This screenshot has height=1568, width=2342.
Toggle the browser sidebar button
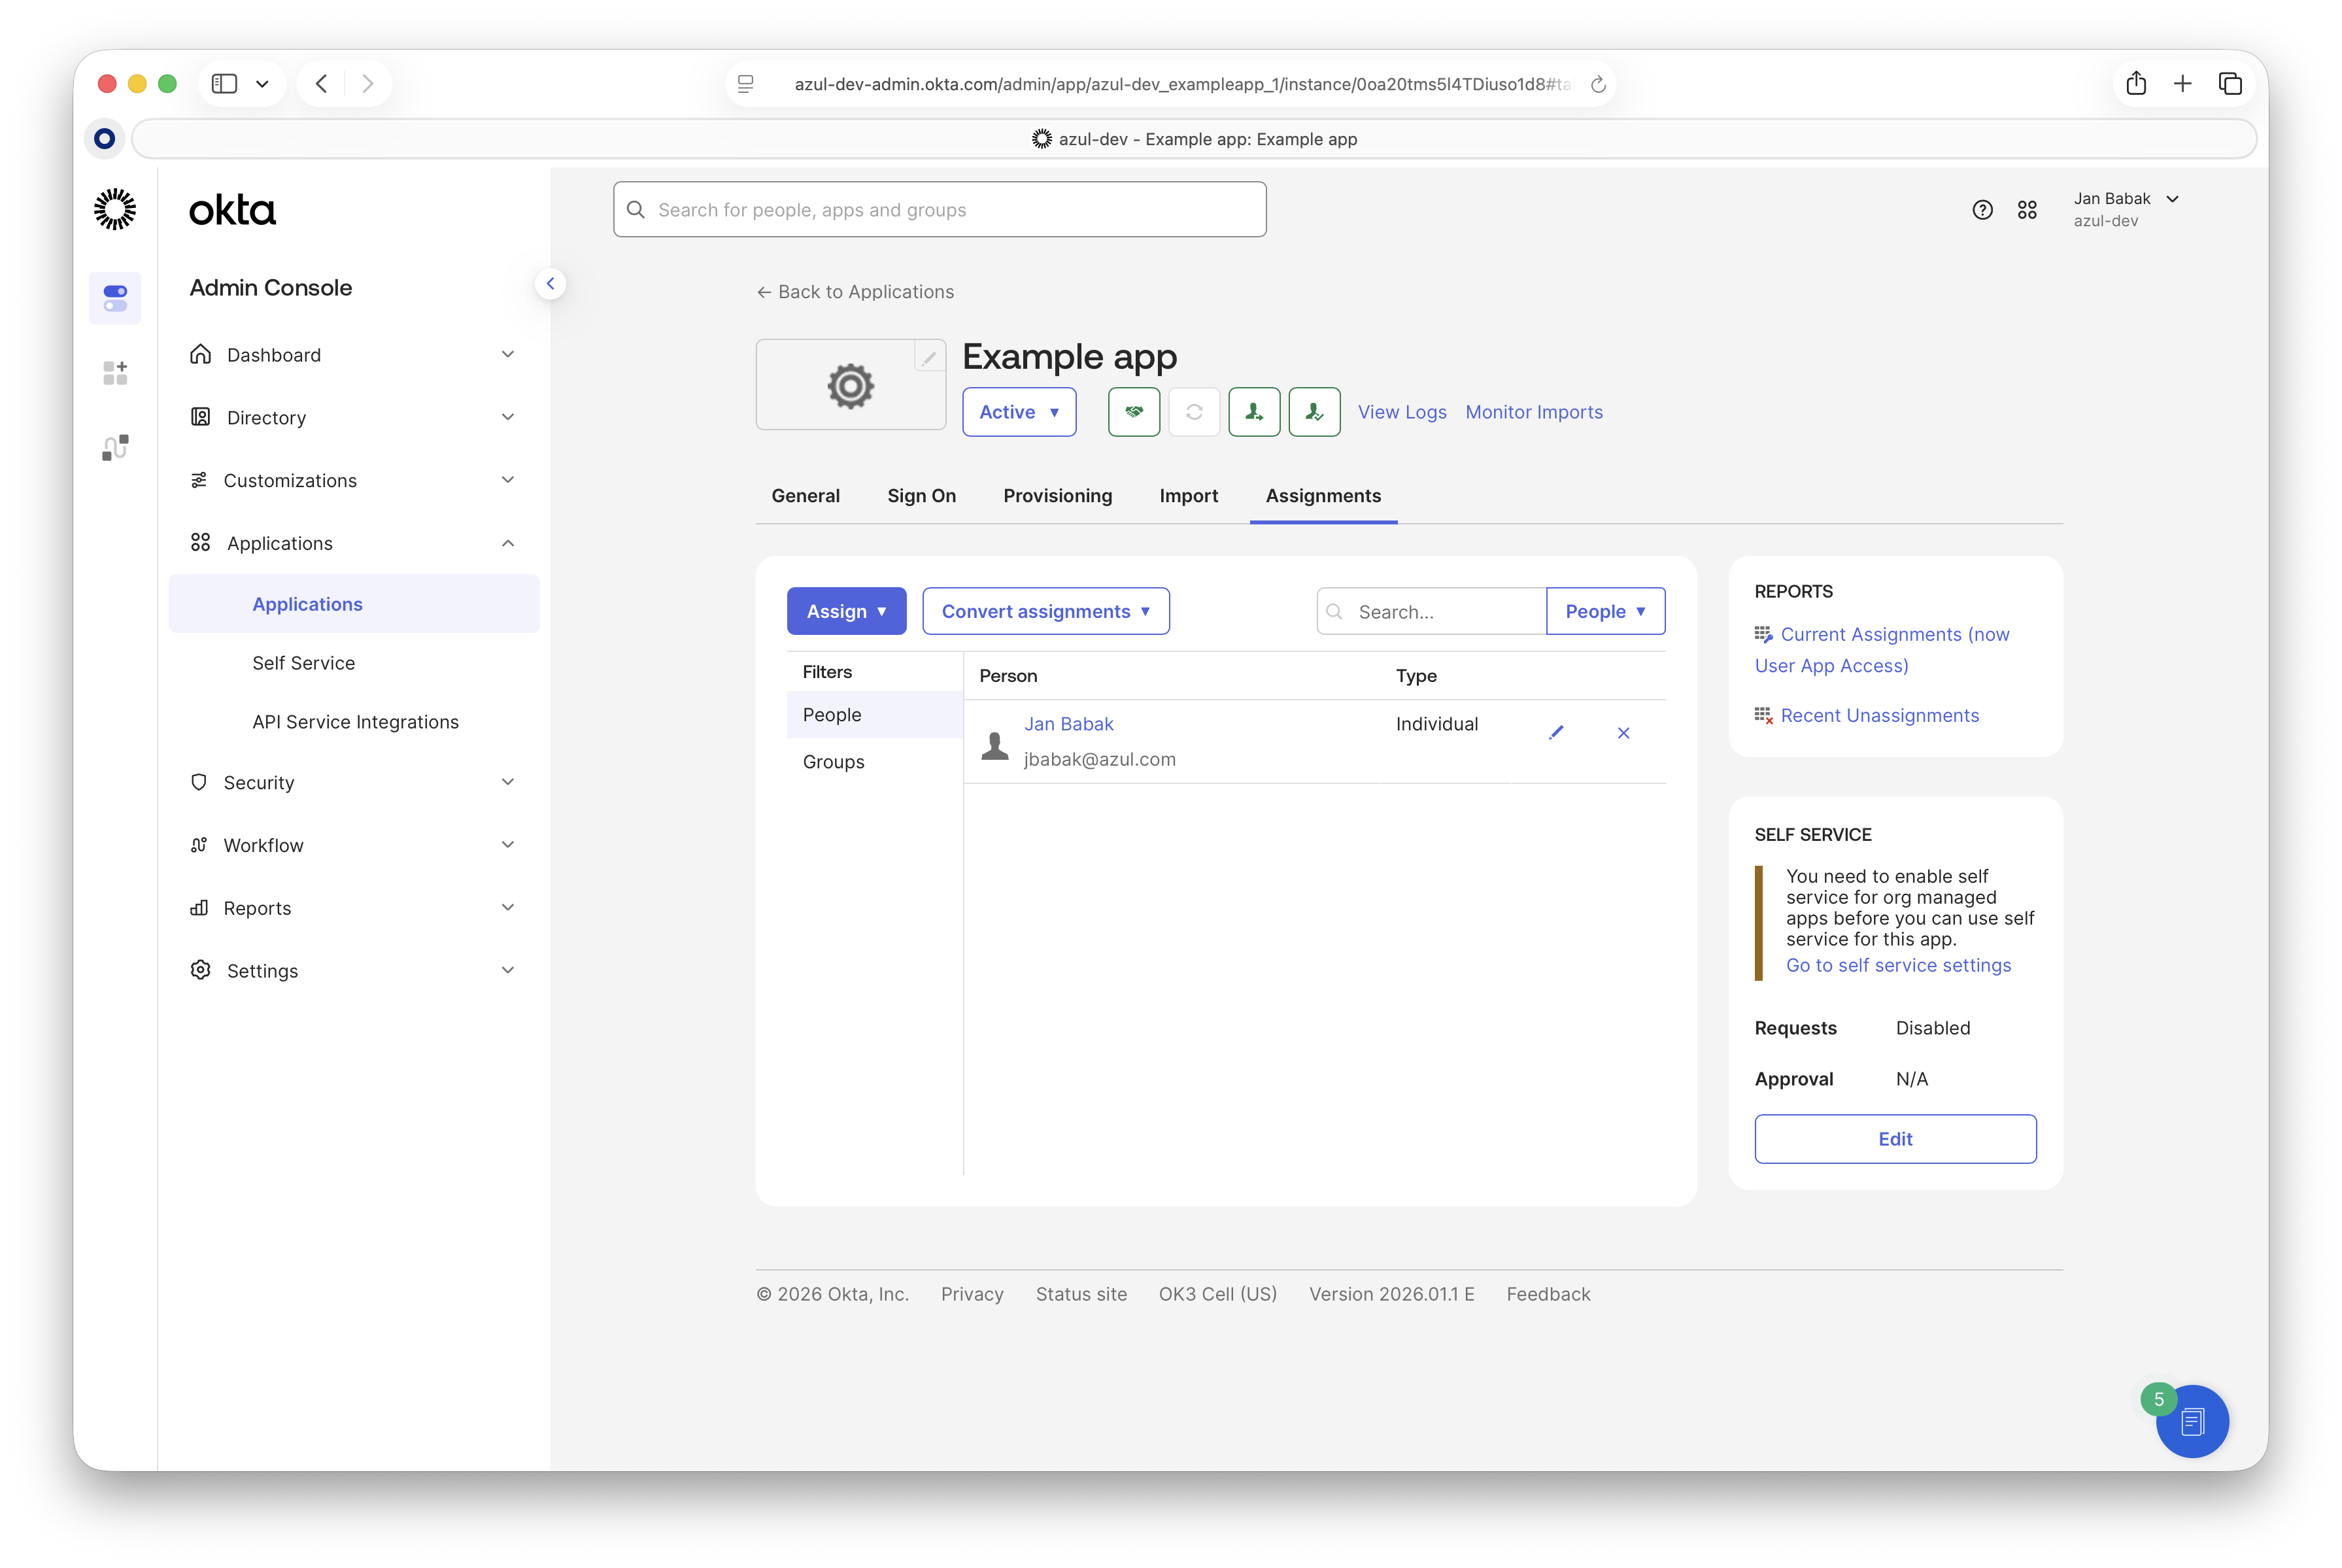[225, 84]
